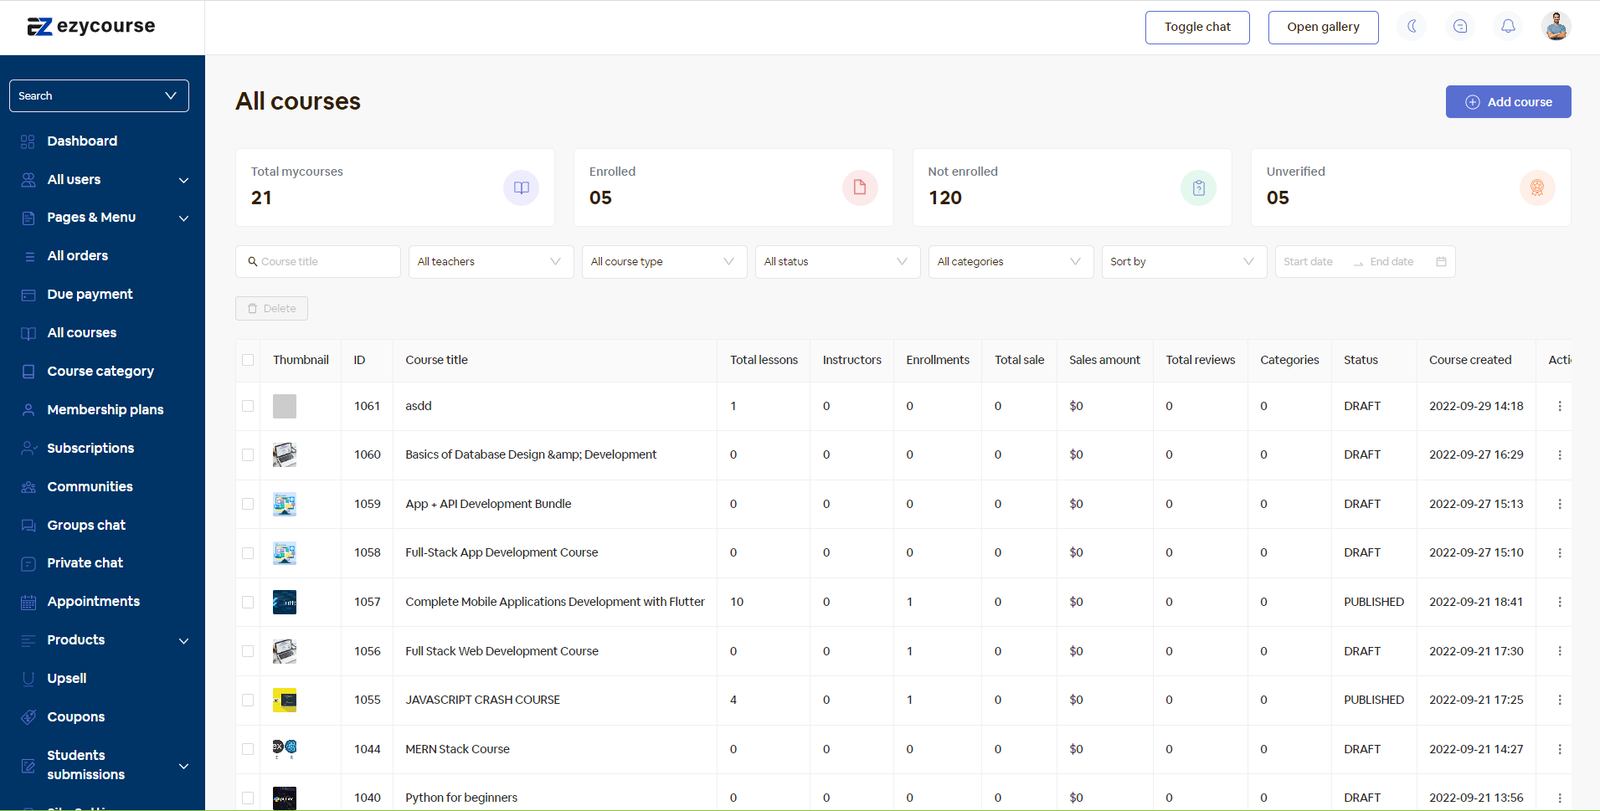The width and height of the screenshot is (1600, 811).
Task: Open the user profile avatar
Action: click(x=1555, y=27)
